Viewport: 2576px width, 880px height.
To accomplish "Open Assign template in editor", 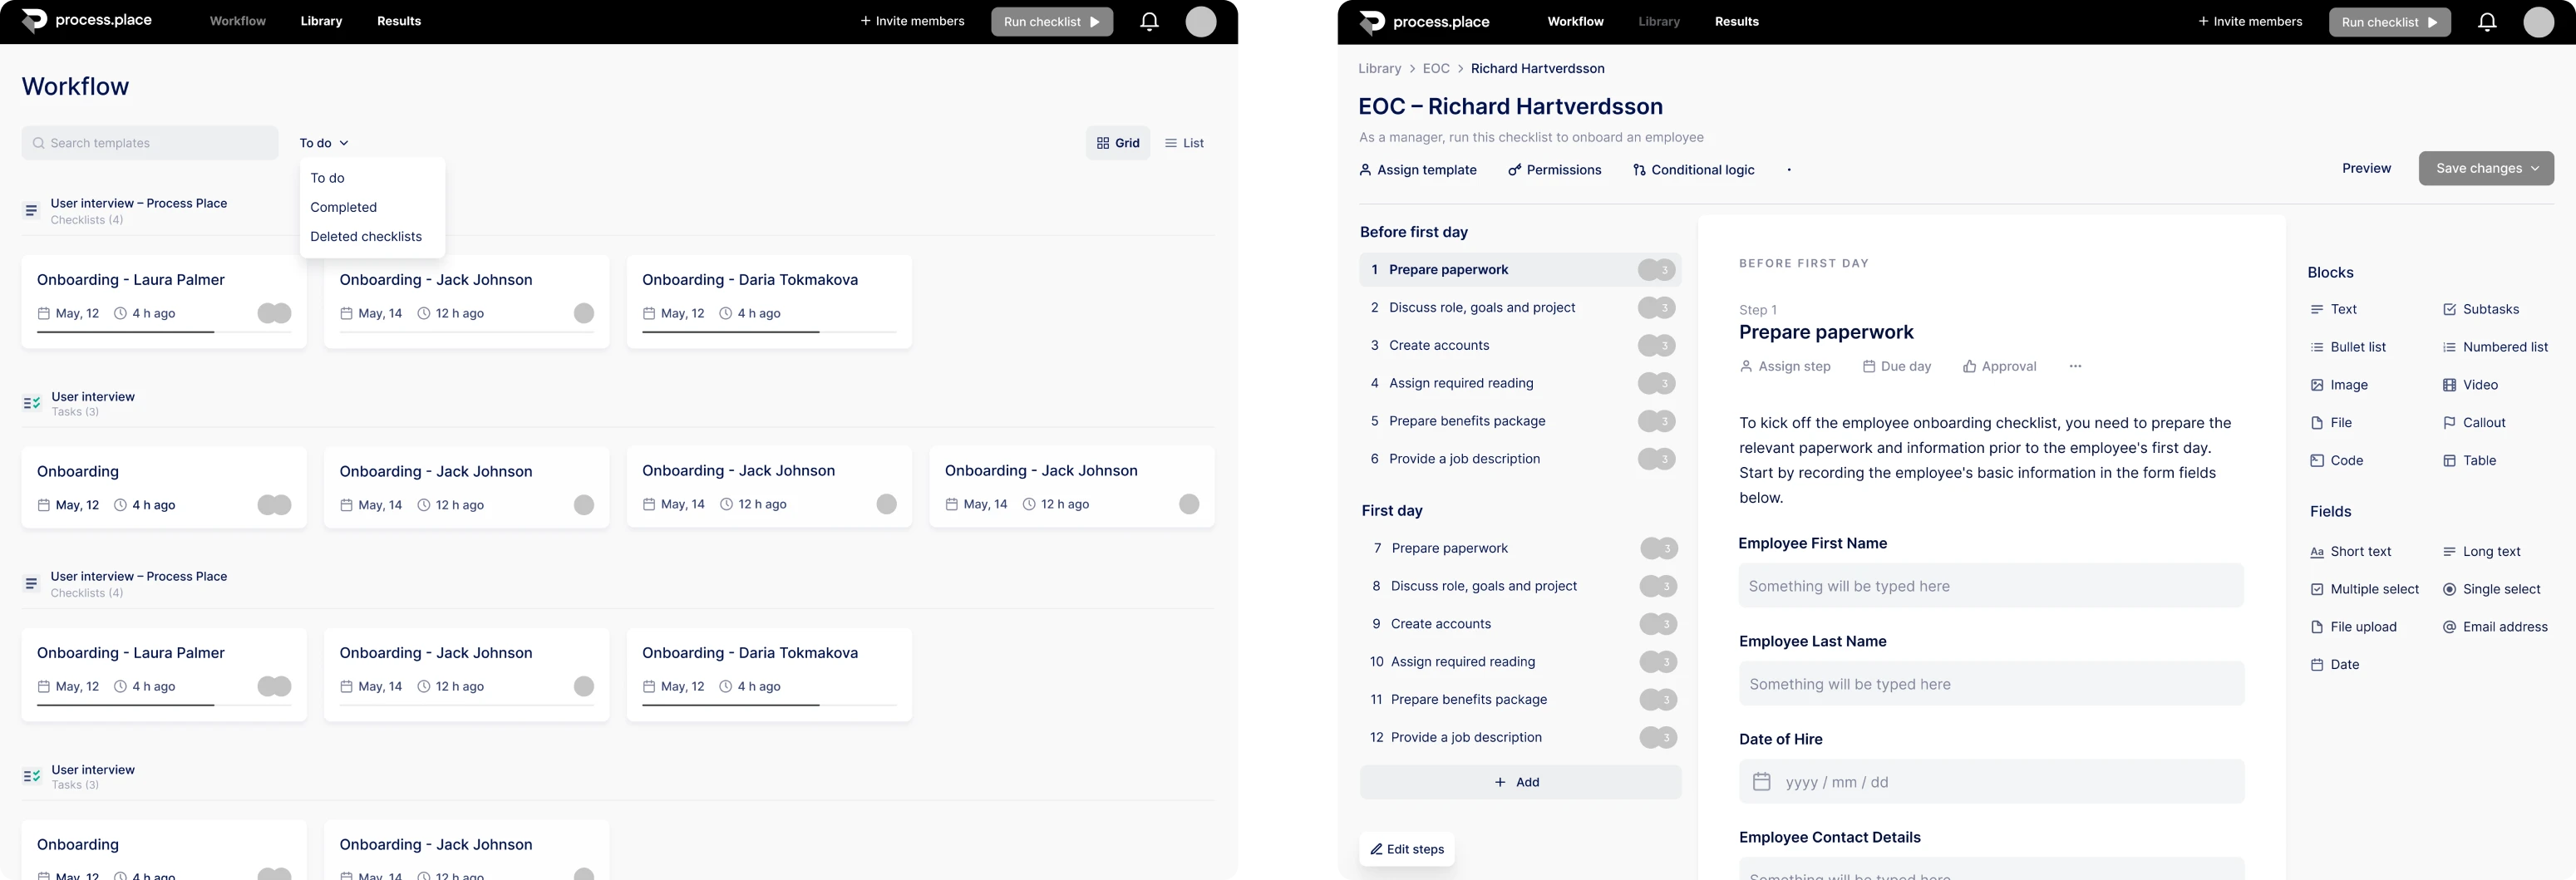I will tap(1417, 170).
